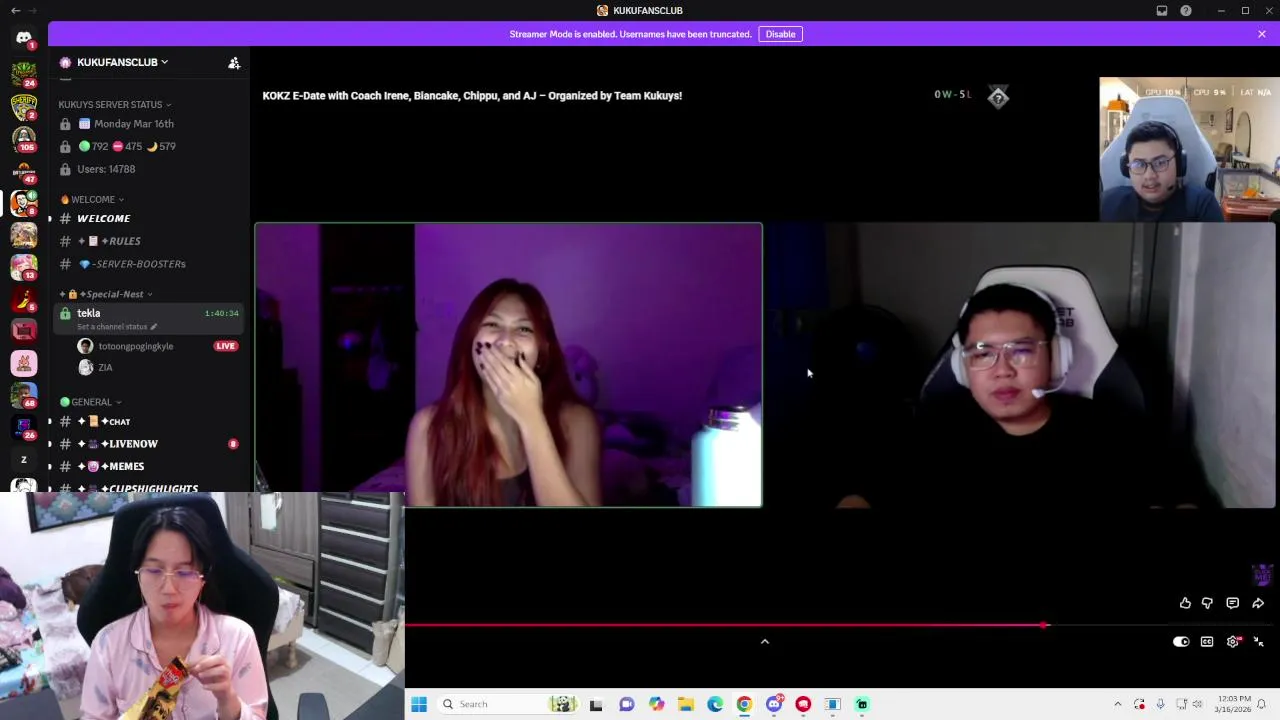Exit fullscreen with collapse arrows icon
This screenshot has height=720, width=1280.
(x=1259, y=642)
